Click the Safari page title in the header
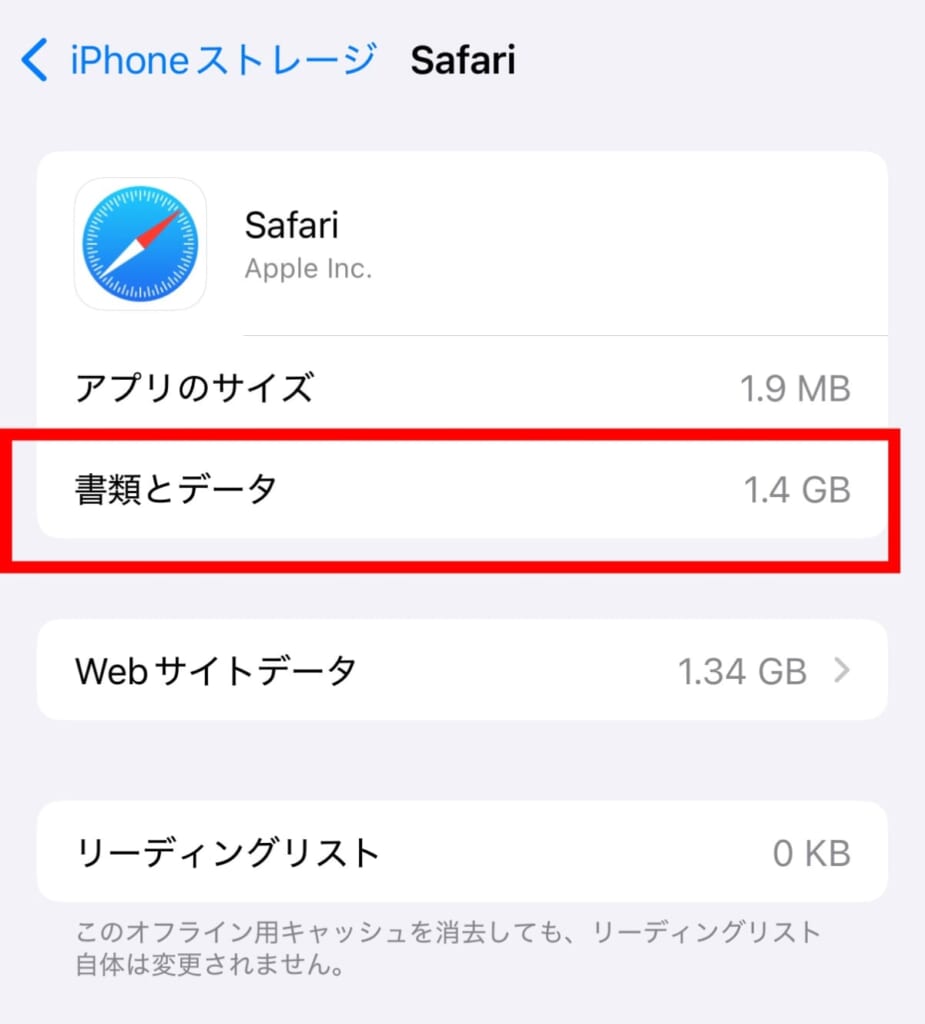Image resolution: width=925 pixels, height=1024 pixels. [462, 60]
